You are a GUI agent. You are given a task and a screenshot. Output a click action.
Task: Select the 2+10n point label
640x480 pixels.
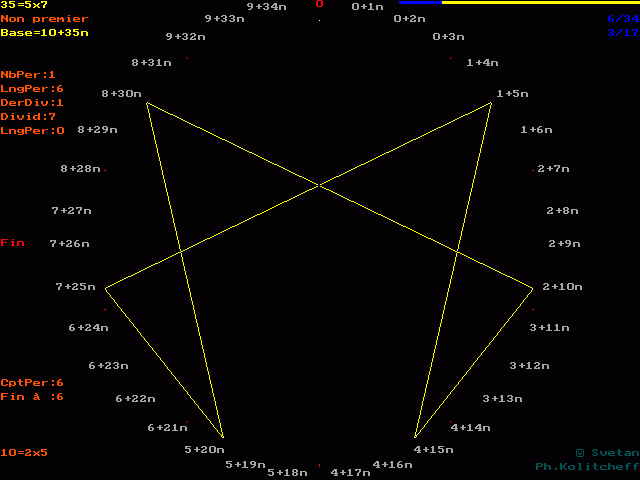pyautogui.click(x=562, y=287)
